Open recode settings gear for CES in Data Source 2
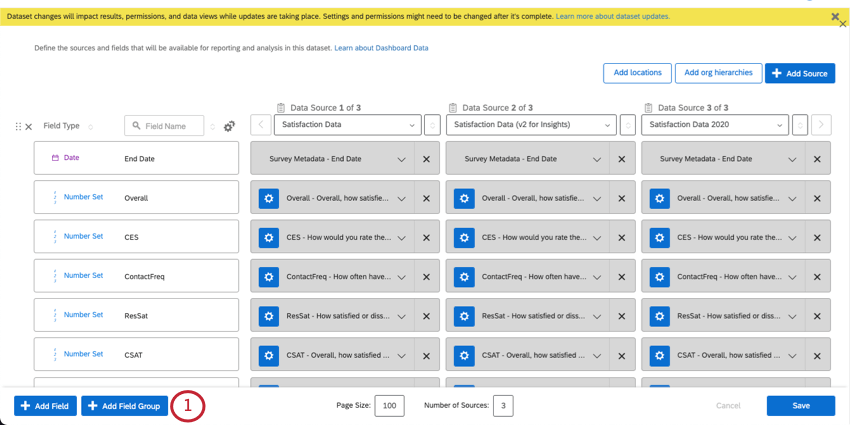850x425 pixels. click(464, 238)
